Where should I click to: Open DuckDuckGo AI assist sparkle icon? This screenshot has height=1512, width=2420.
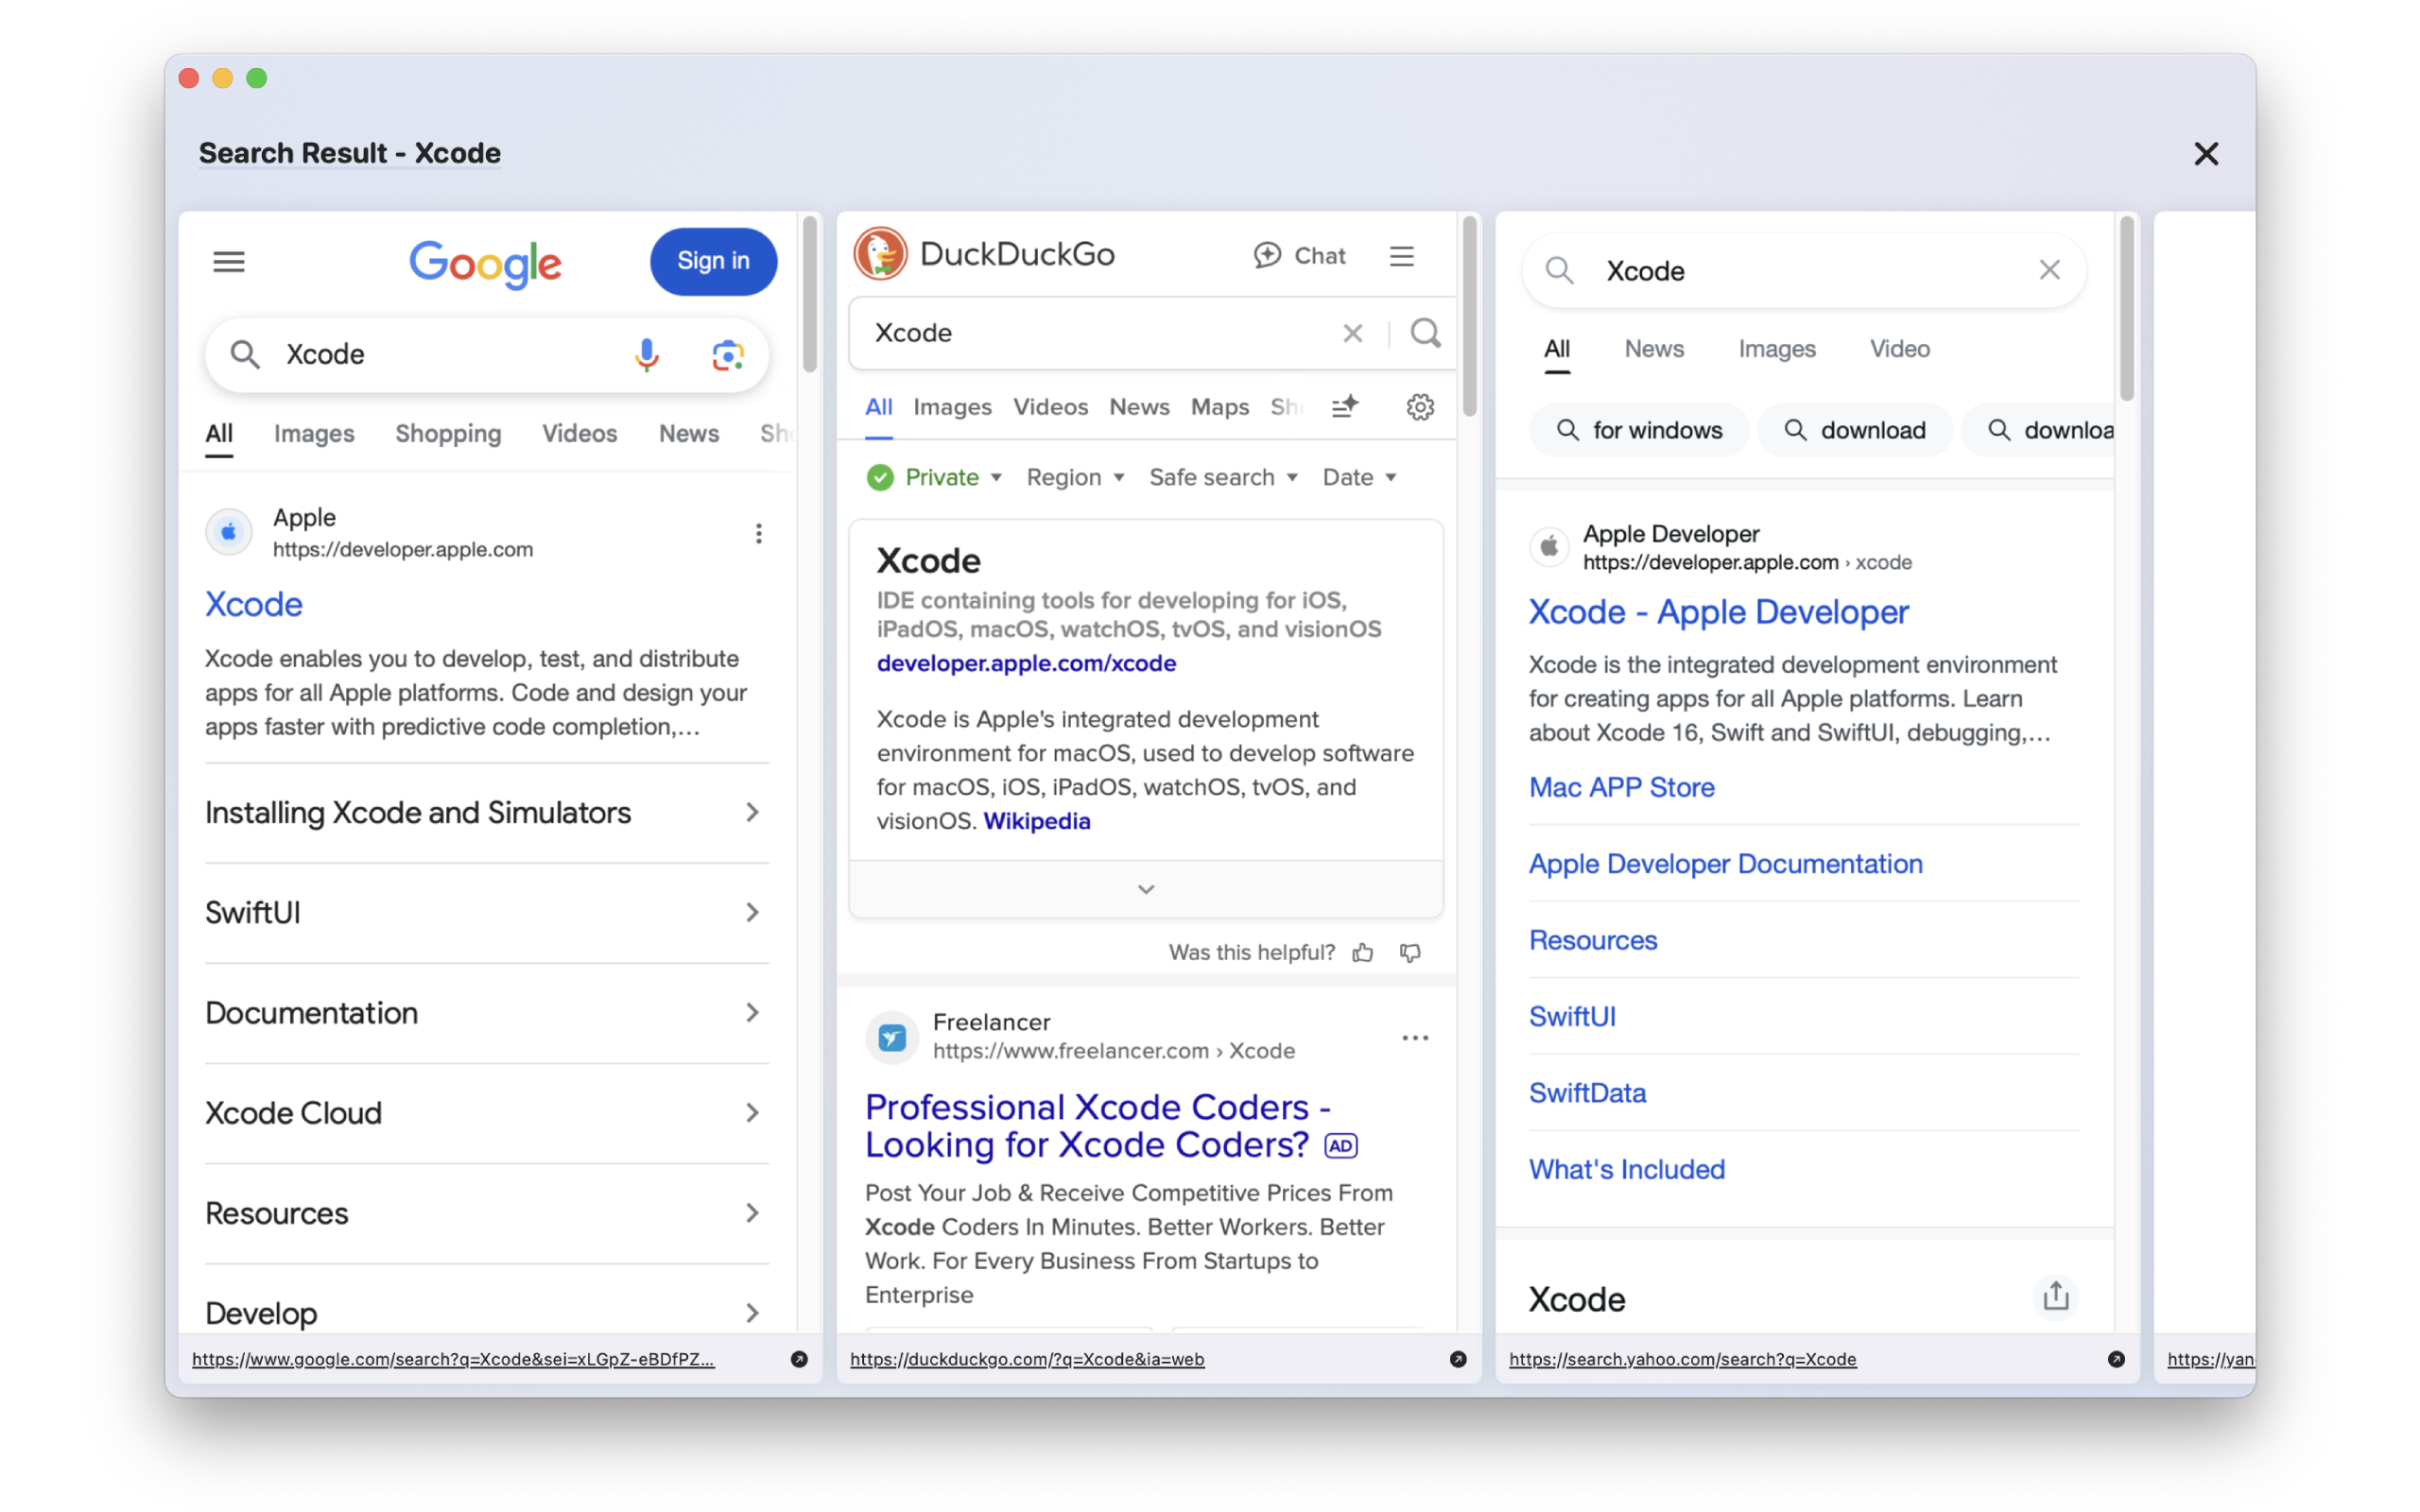(1345, 406)
